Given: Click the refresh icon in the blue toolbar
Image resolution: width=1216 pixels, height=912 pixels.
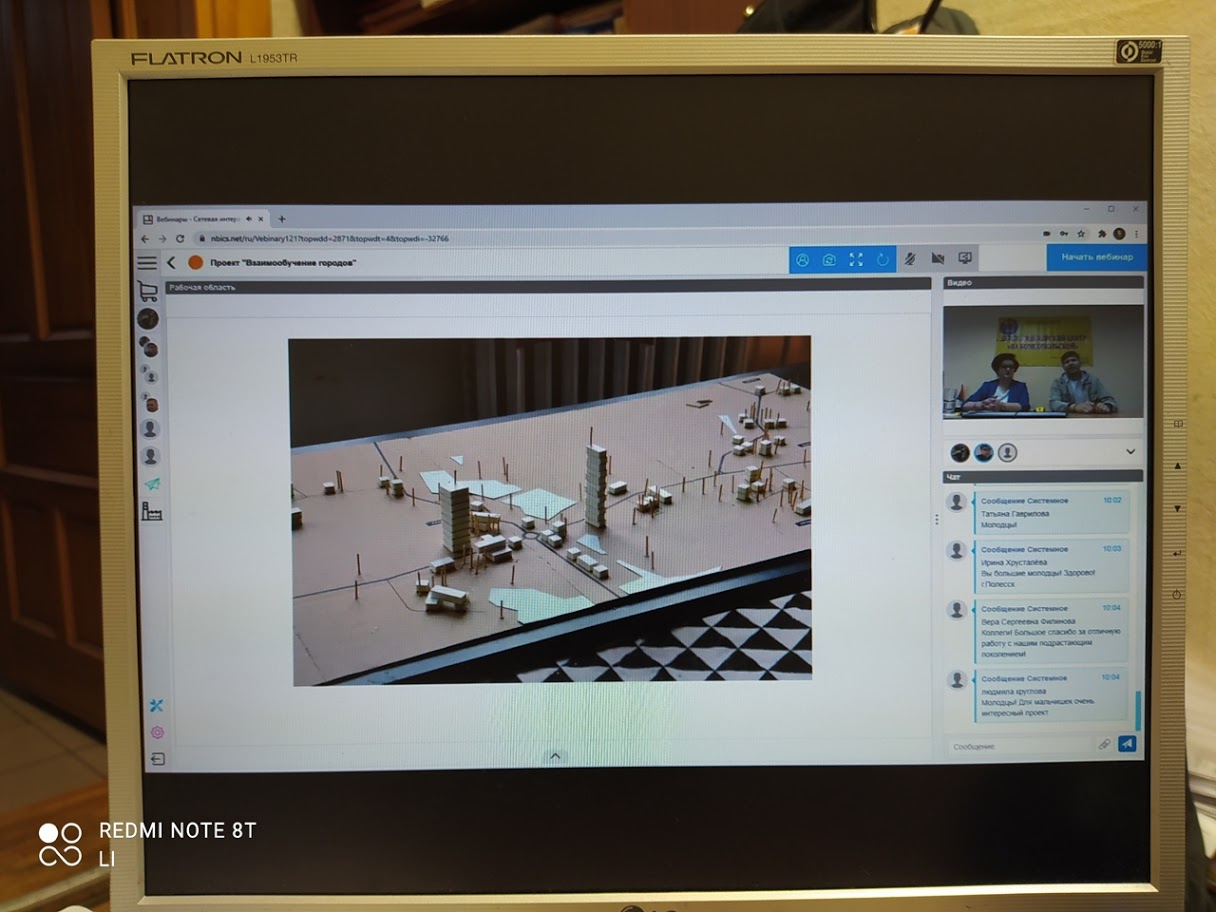Looking at the screenshot, I should pyautogui.click(x=883, y=259).
